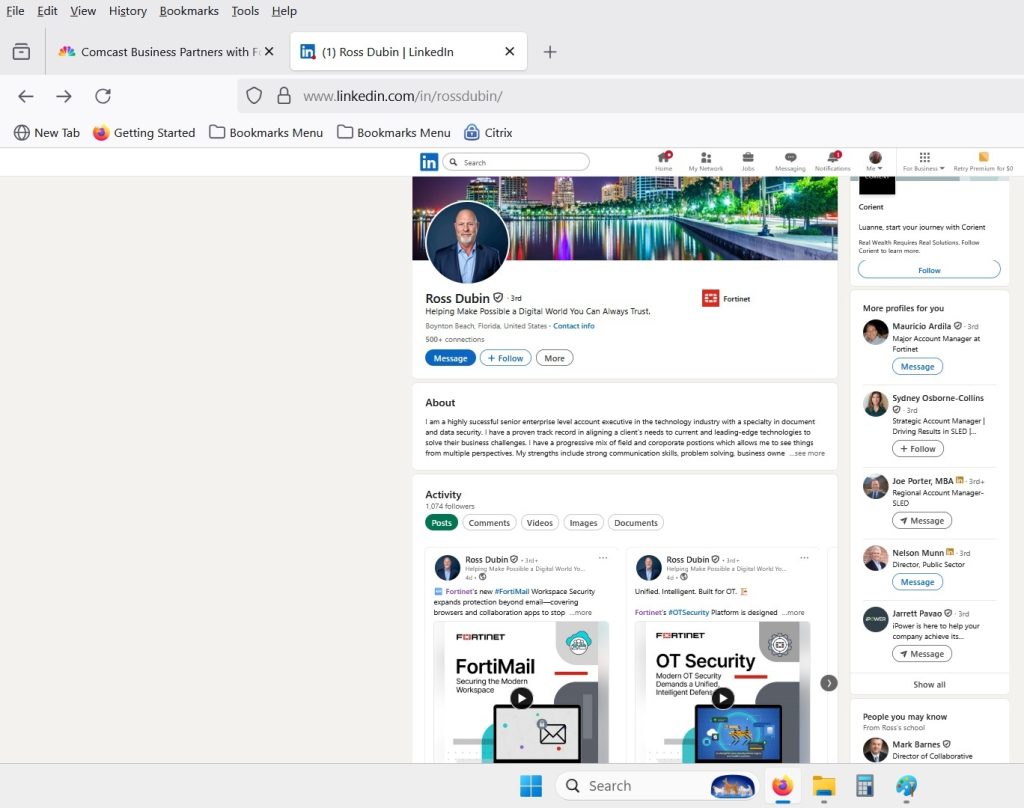Screen dimensions: 1024x808
Task: Click the LinkedIn logo icon
Action: coord(428,162)
